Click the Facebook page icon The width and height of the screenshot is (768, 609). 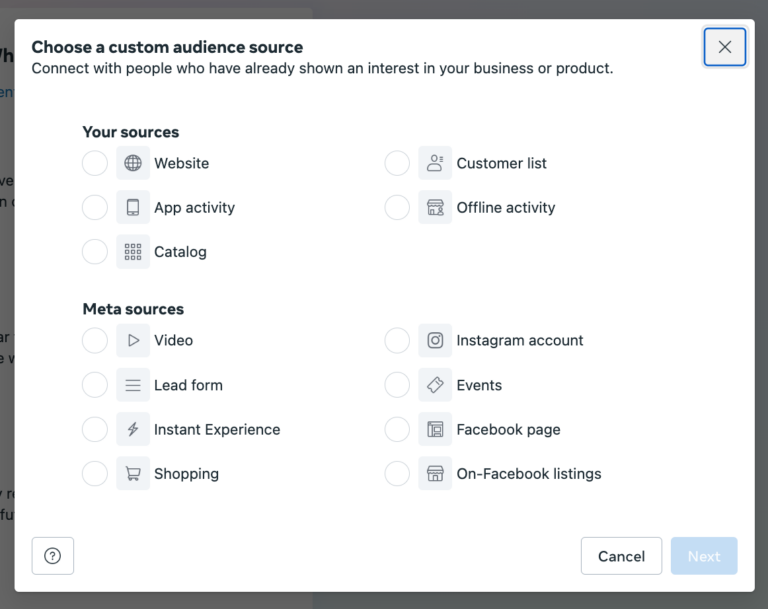(435, 429)
